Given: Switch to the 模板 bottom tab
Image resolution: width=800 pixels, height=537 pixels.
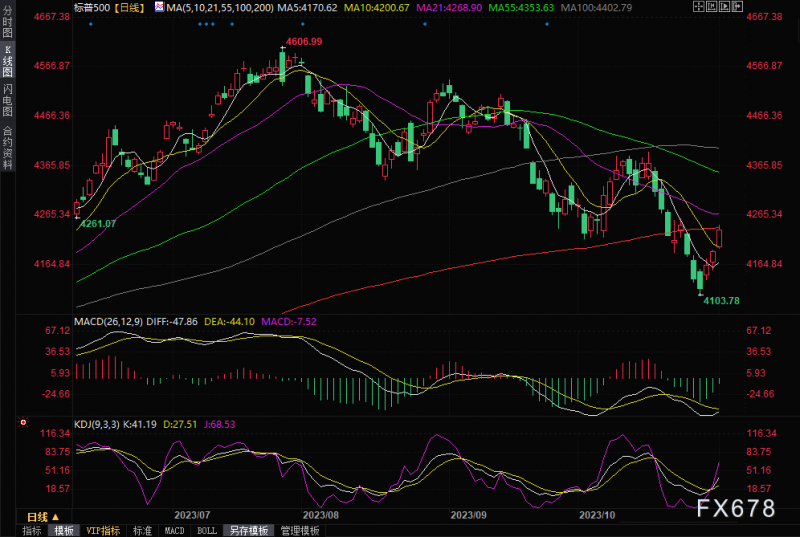Looking at the screenshot, I should click(64, 530).
